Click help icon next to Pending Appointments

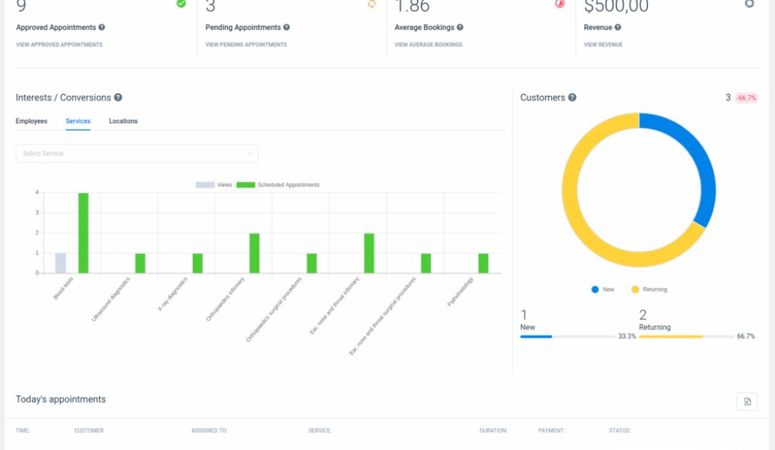pos(286,27)
